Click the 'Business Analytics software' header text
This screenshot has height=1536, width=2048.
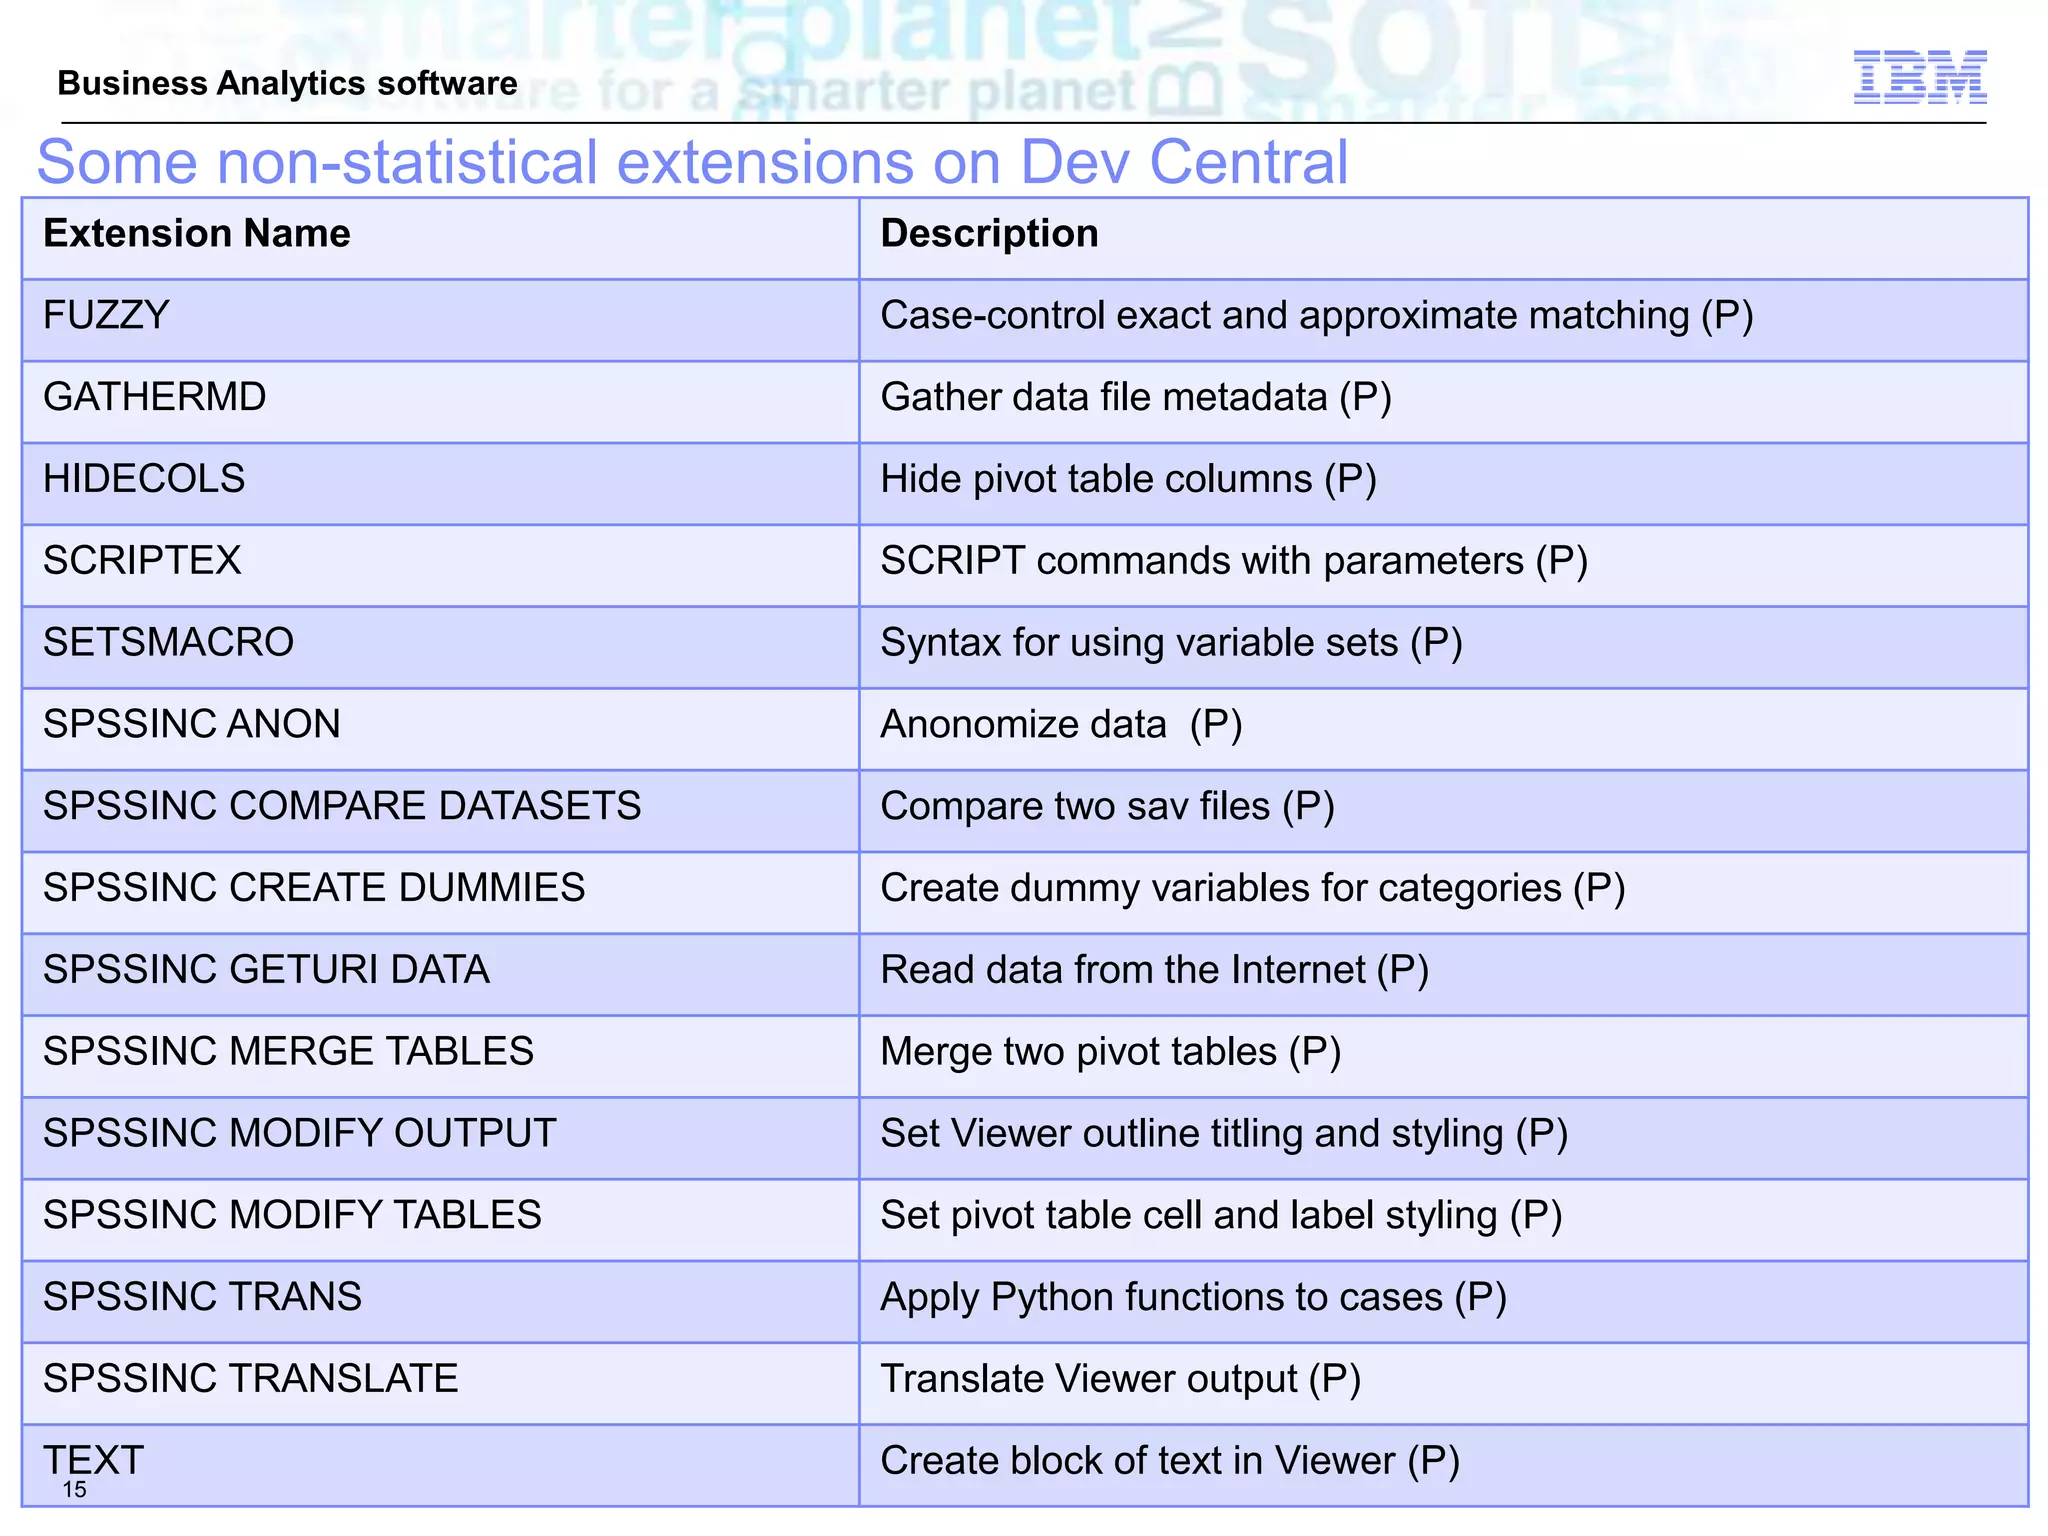pyautogui.click(x=288, y=83)
